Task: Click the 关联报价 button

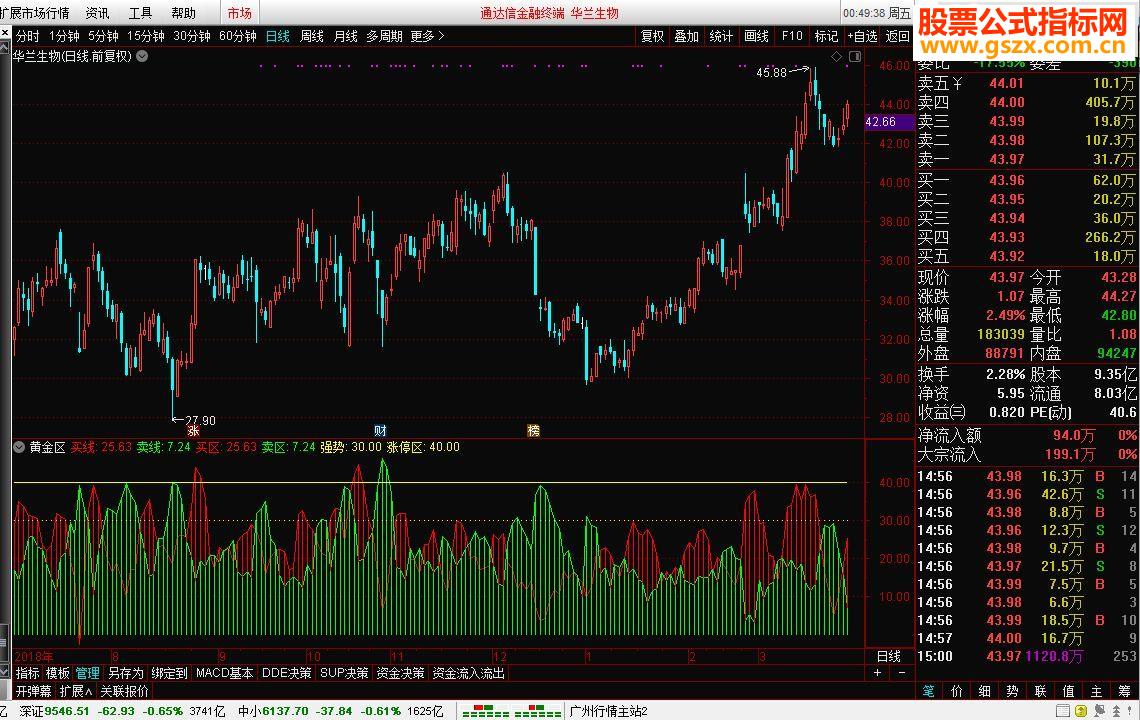Action: (124, 691)
